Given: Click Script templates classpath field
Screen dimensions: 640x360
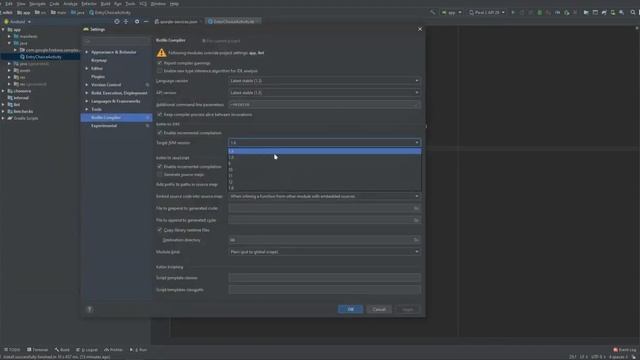Looking at the screenshot, I should coord(324,290).
